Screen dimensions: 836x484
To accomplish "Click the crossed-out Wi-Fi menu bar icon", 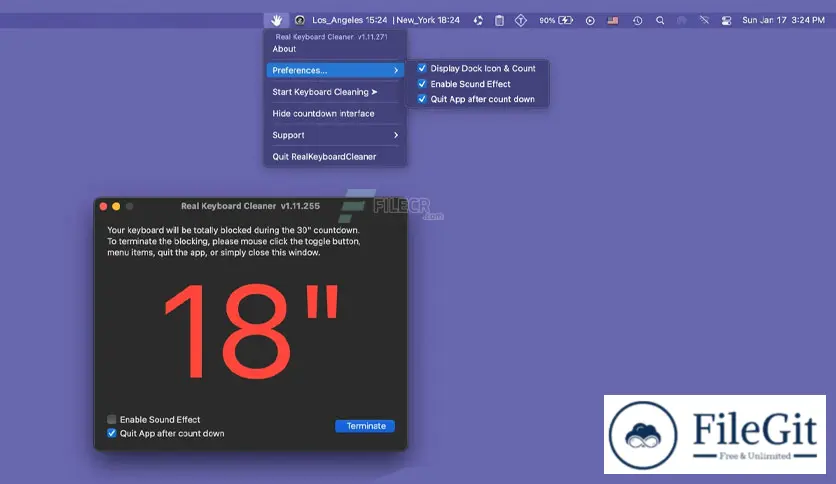I will [x=704, y=20].
